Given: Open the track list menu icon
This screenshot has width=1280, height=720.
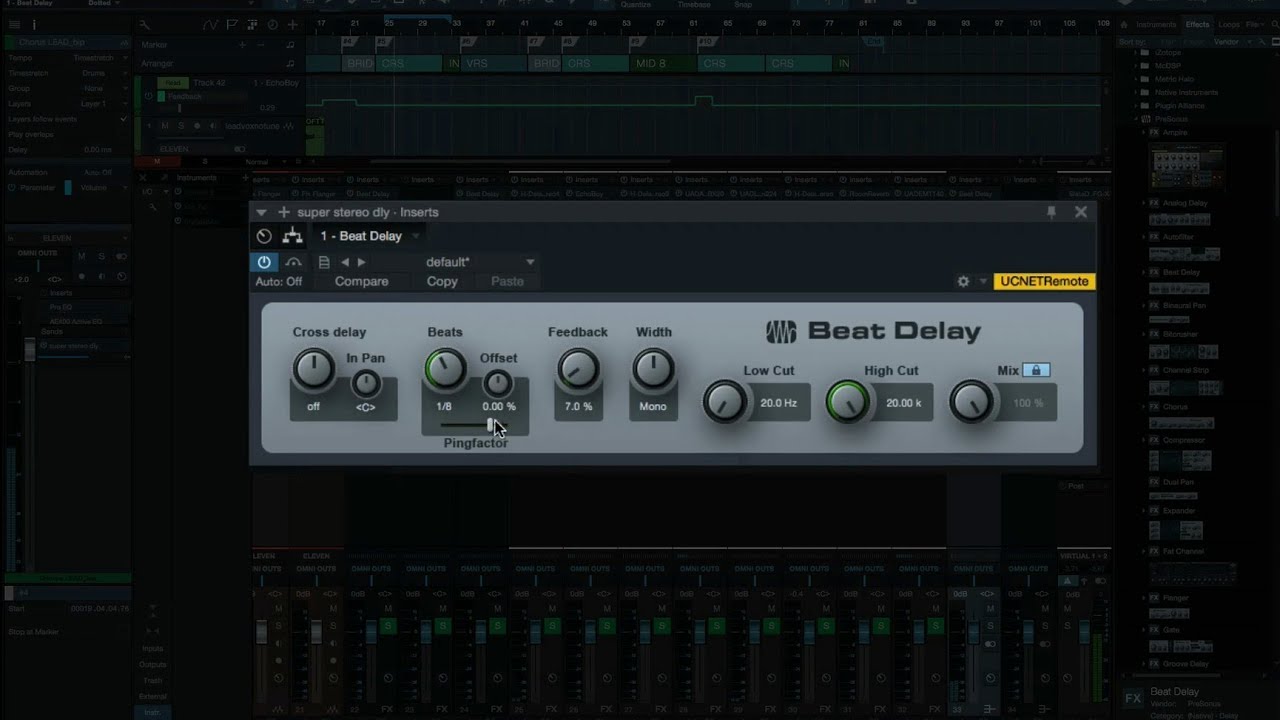Looking at the screenshot, I should coord(14,24).
